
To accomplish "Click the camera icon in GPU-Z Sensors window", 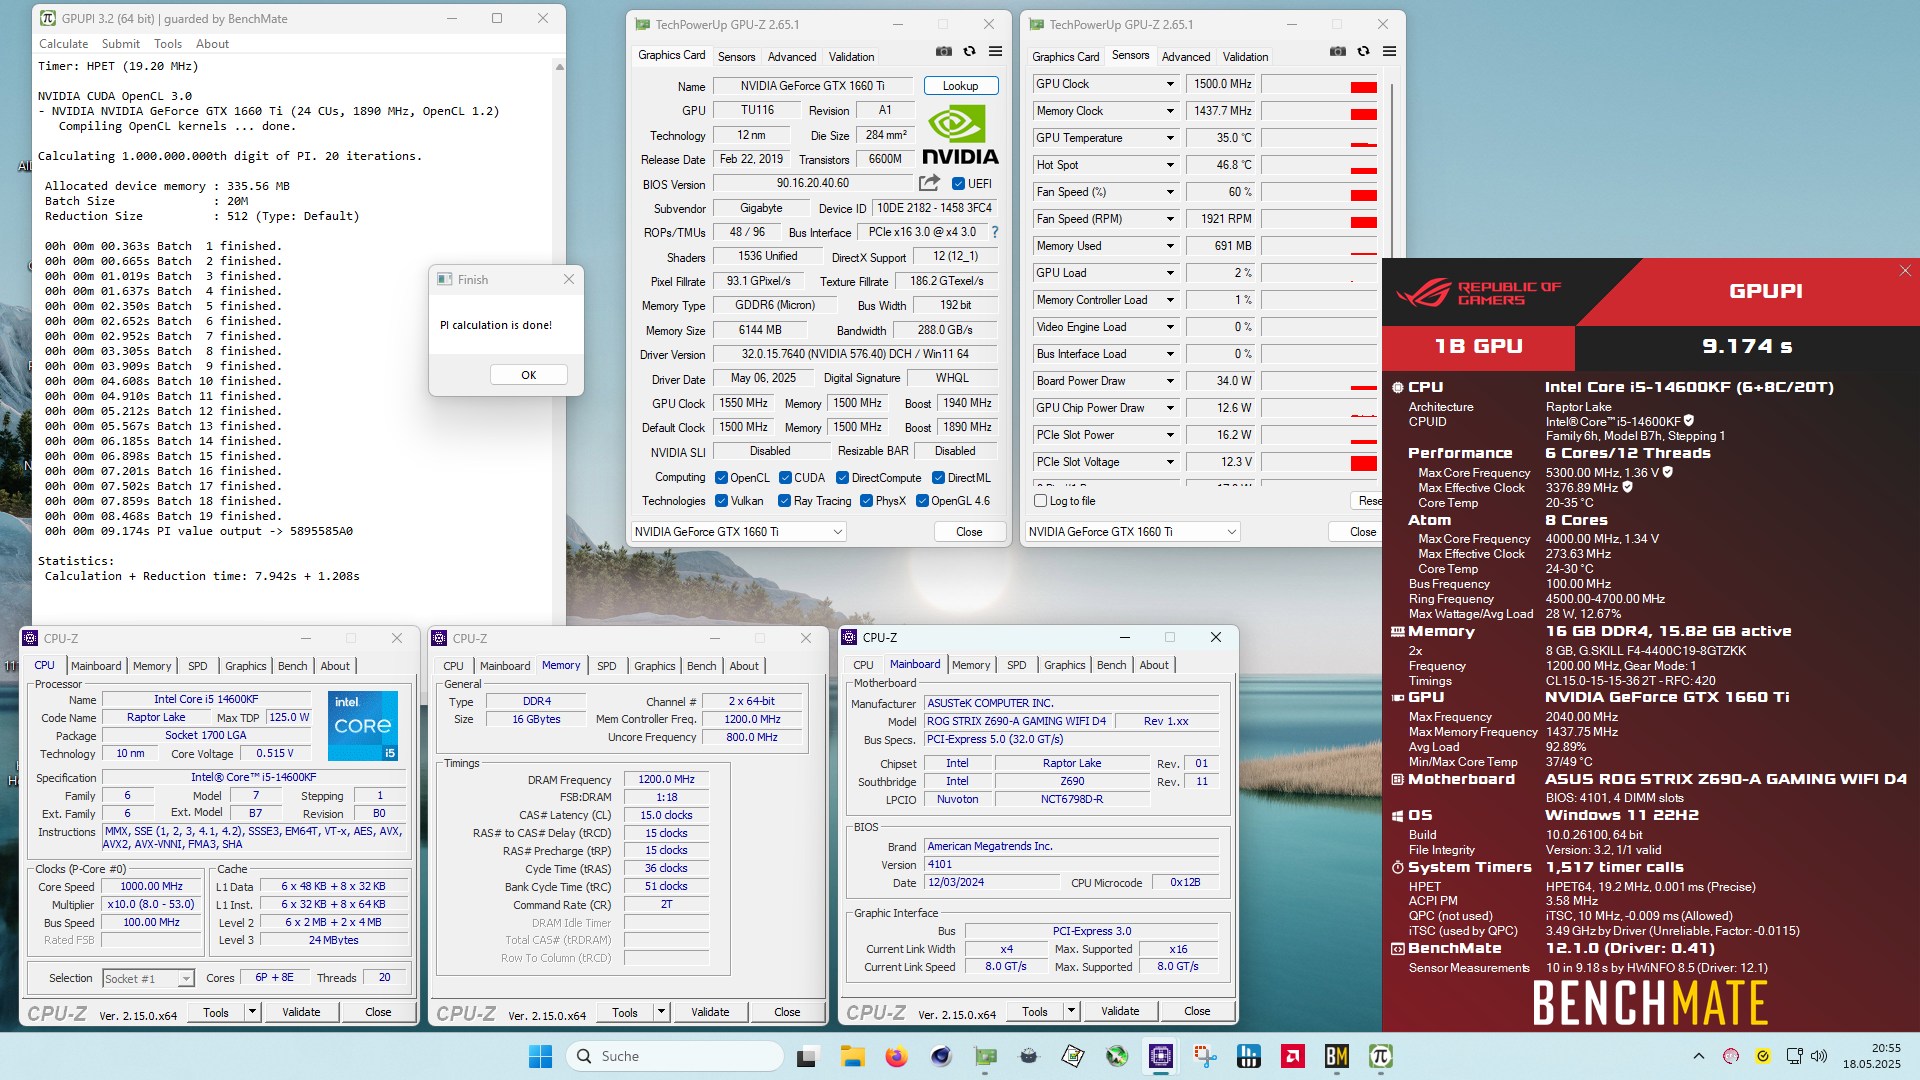I will 1337,52.
